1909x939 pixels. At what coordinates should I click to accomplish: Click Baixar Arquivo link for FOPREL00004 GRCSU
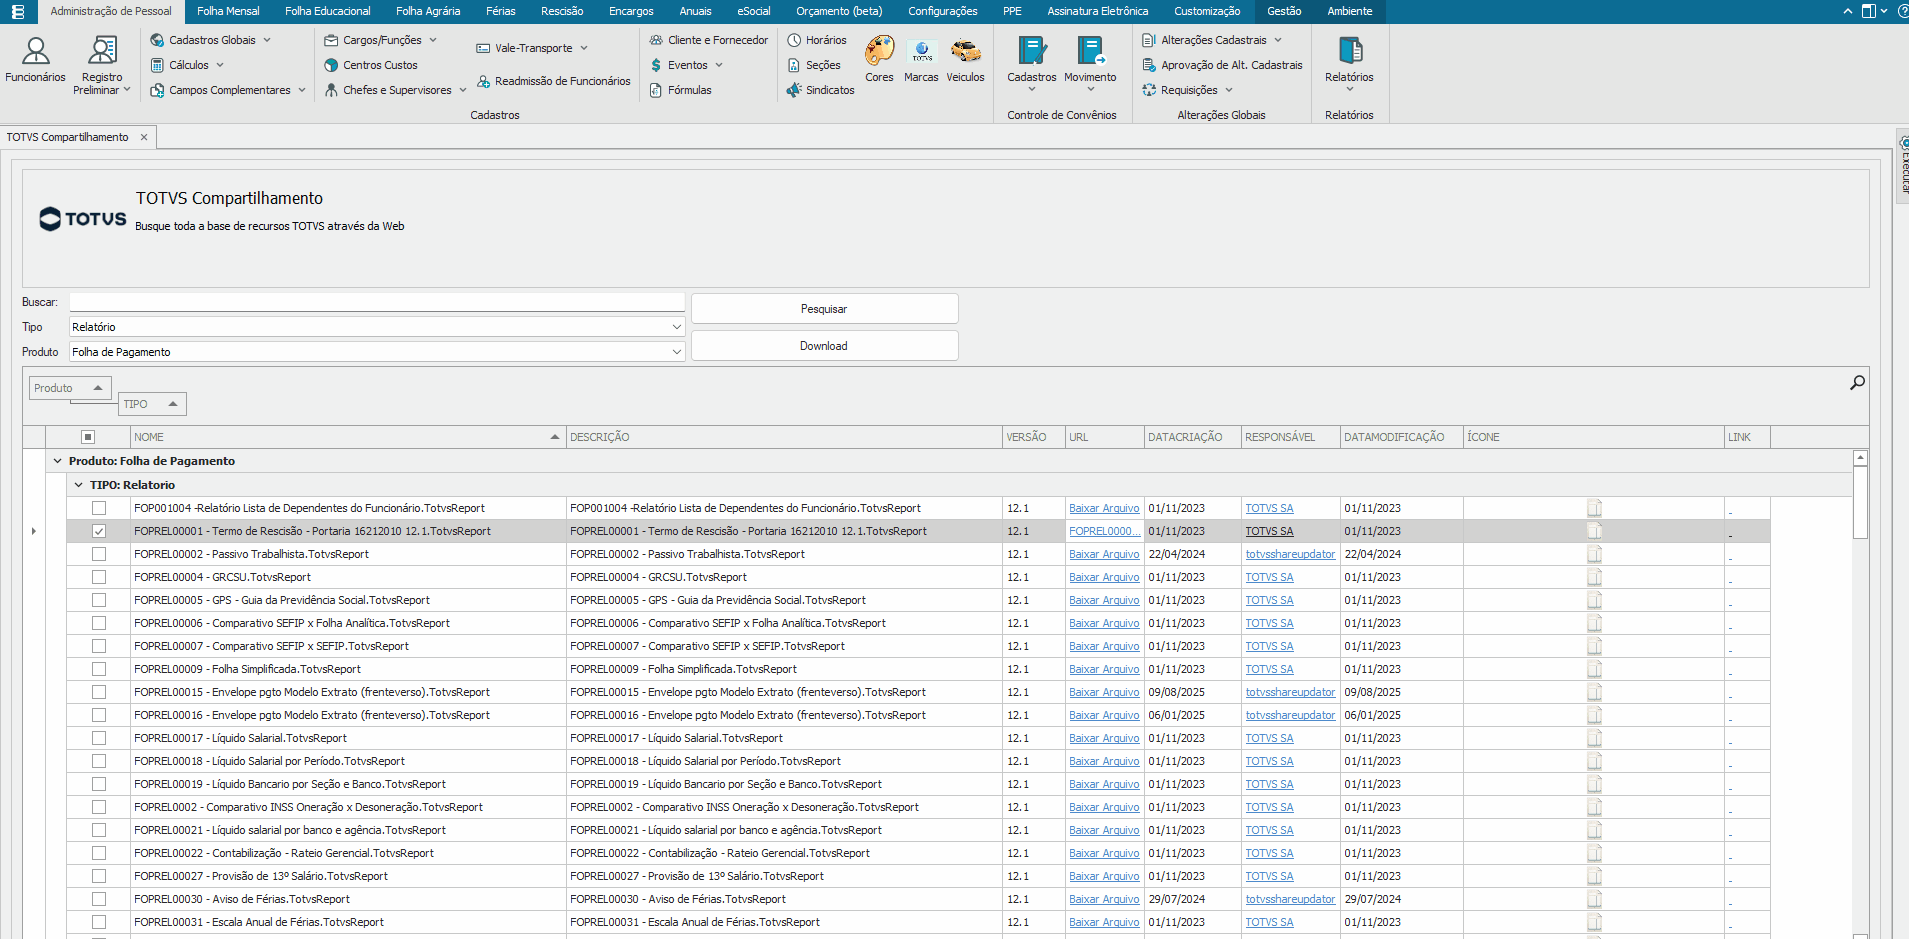1104,577
